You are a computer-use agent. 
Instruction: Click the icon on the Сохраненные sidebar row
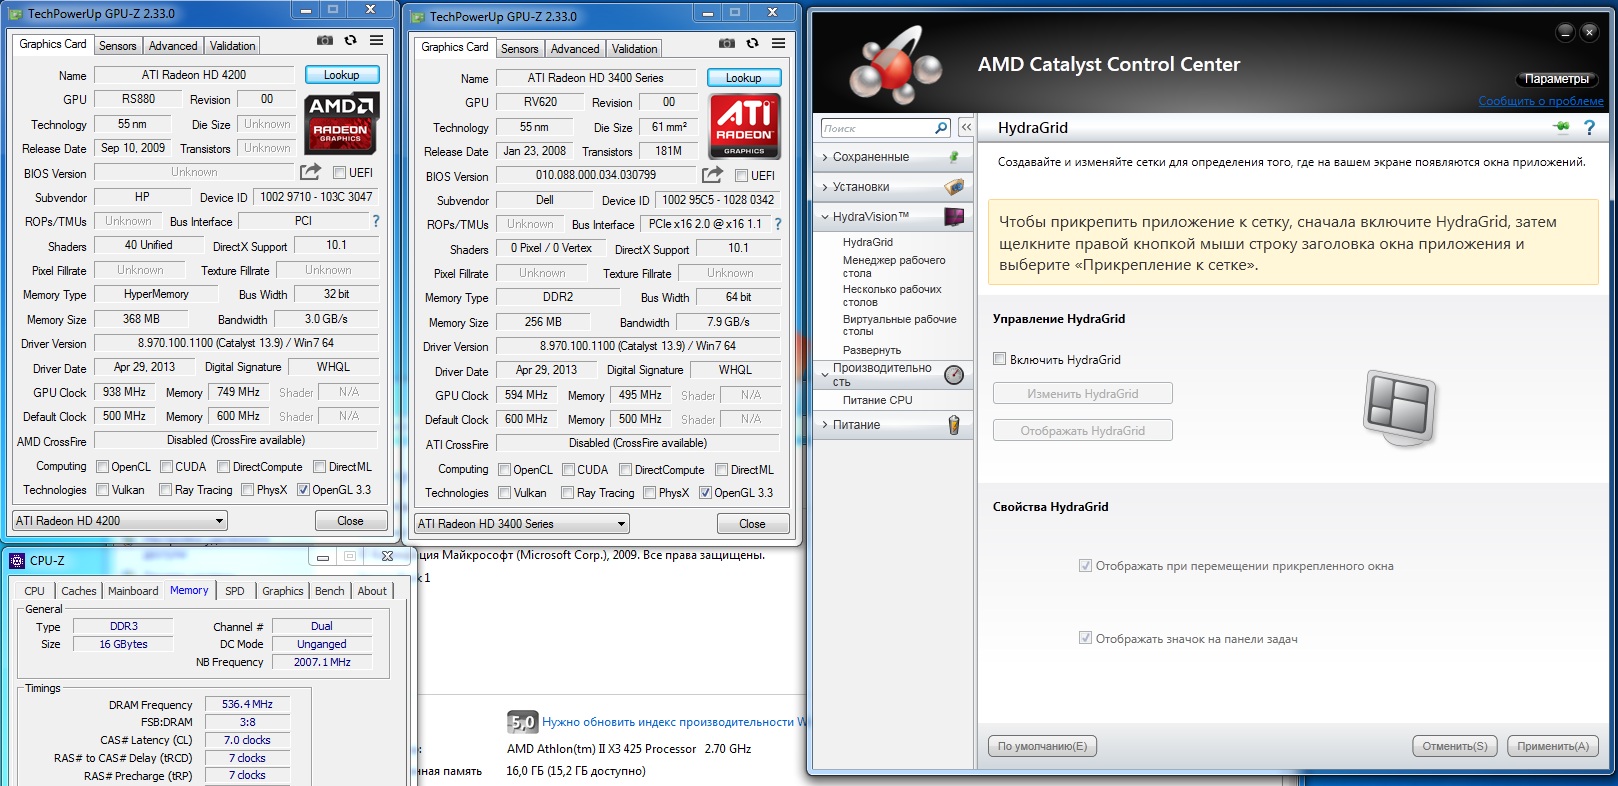coord(954,157)
